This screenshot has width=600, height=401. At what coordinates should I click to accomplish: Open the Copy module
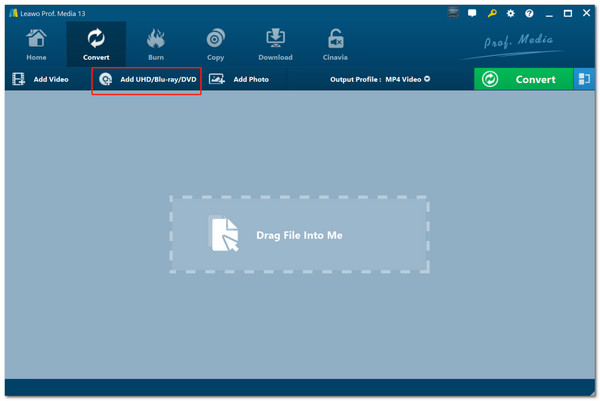point(215,45)
